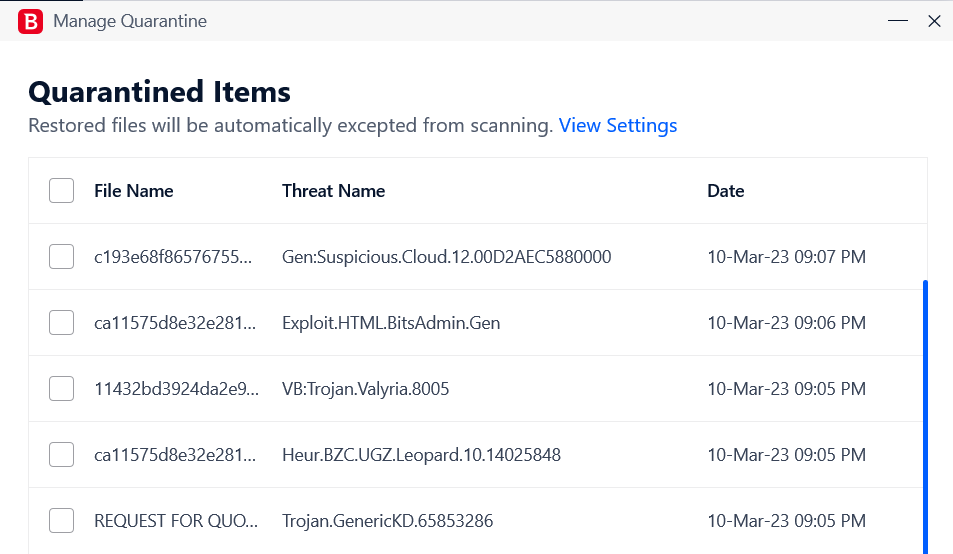Minimize the Manage Quarantine window
953x554 pixels.
point(898,21)
